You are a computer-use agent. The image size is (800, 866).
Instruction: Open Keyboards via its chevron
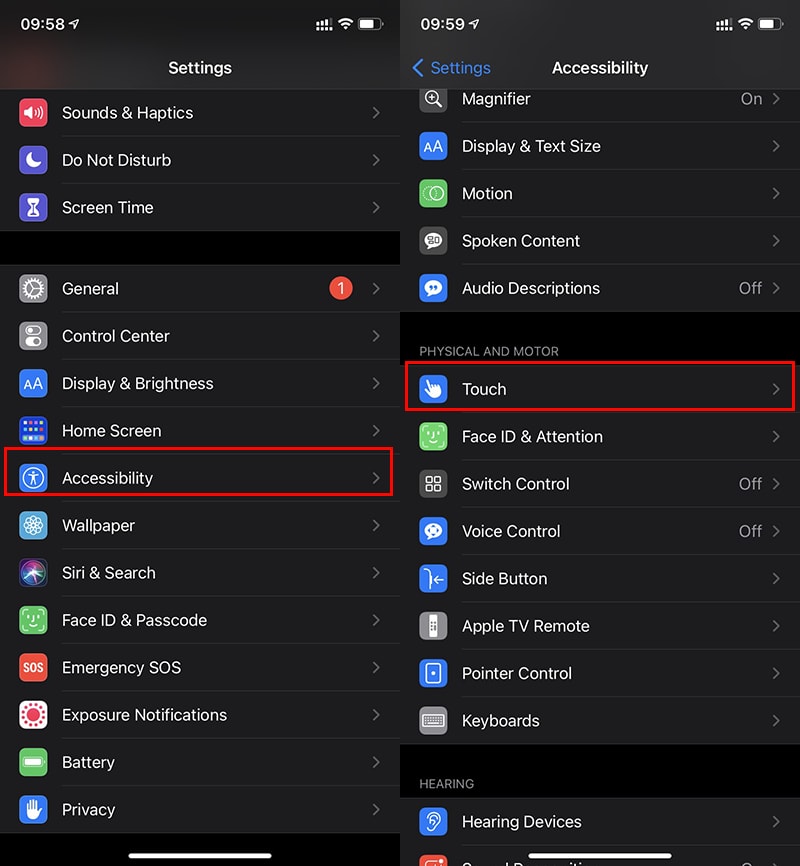coord(776,721)
